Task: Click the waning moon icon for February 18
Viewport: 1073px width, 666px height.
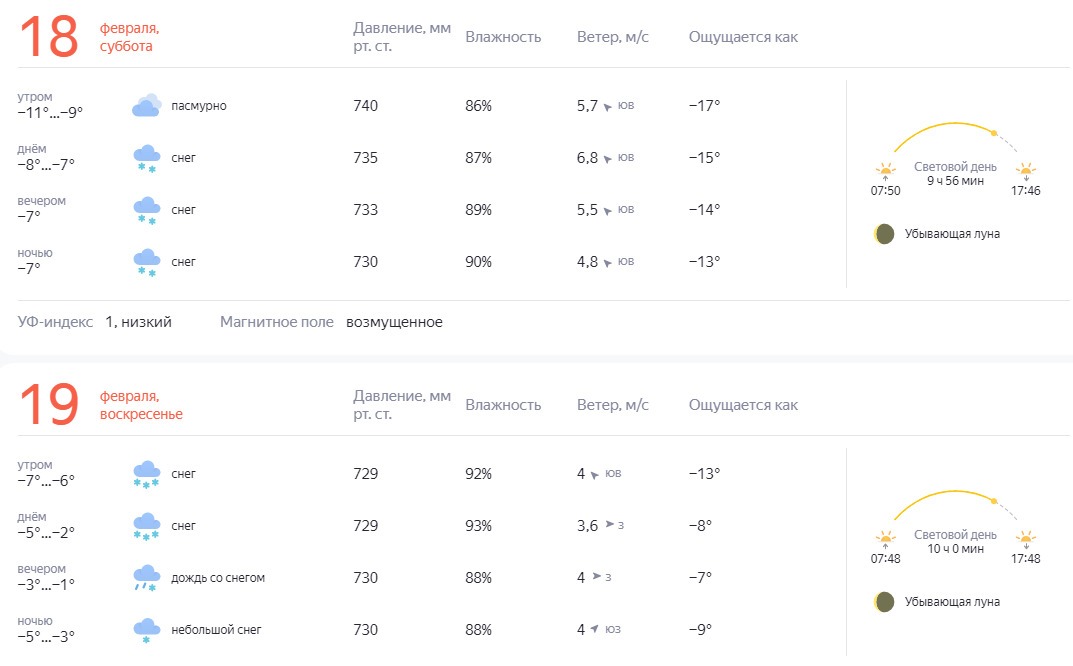Action: pyautogui.click(x=883, y=234)
